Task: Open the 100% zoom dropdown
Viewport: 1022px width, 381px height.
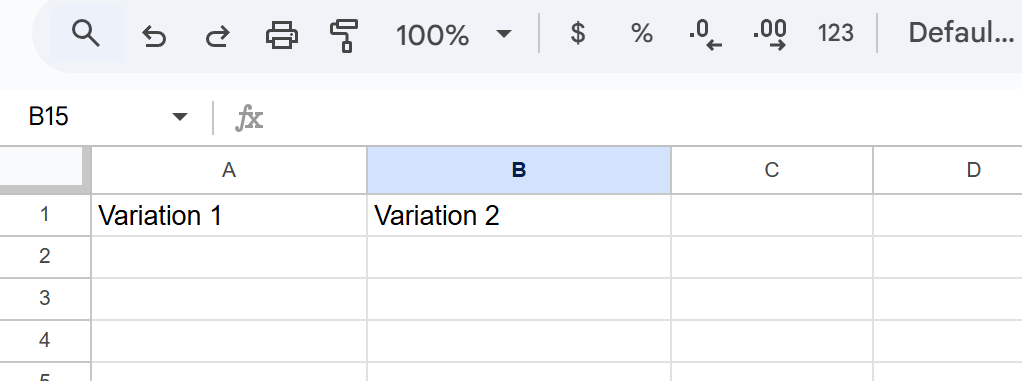Action: point(454,34)
